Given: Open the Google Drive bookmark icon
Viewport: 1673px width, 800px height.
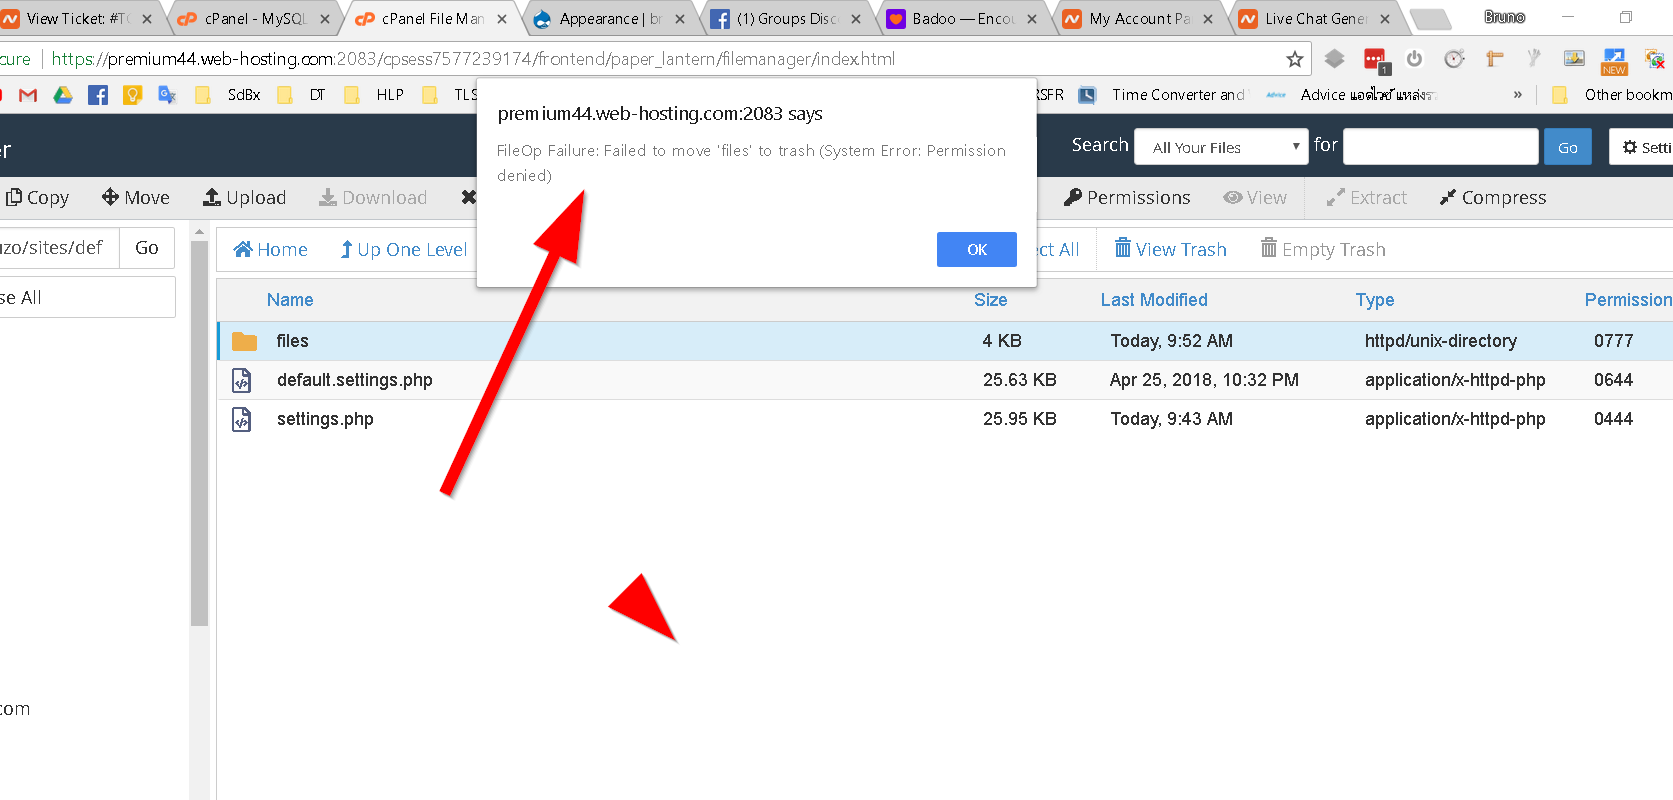Looking at the screenshot, I should pos(63,95).
